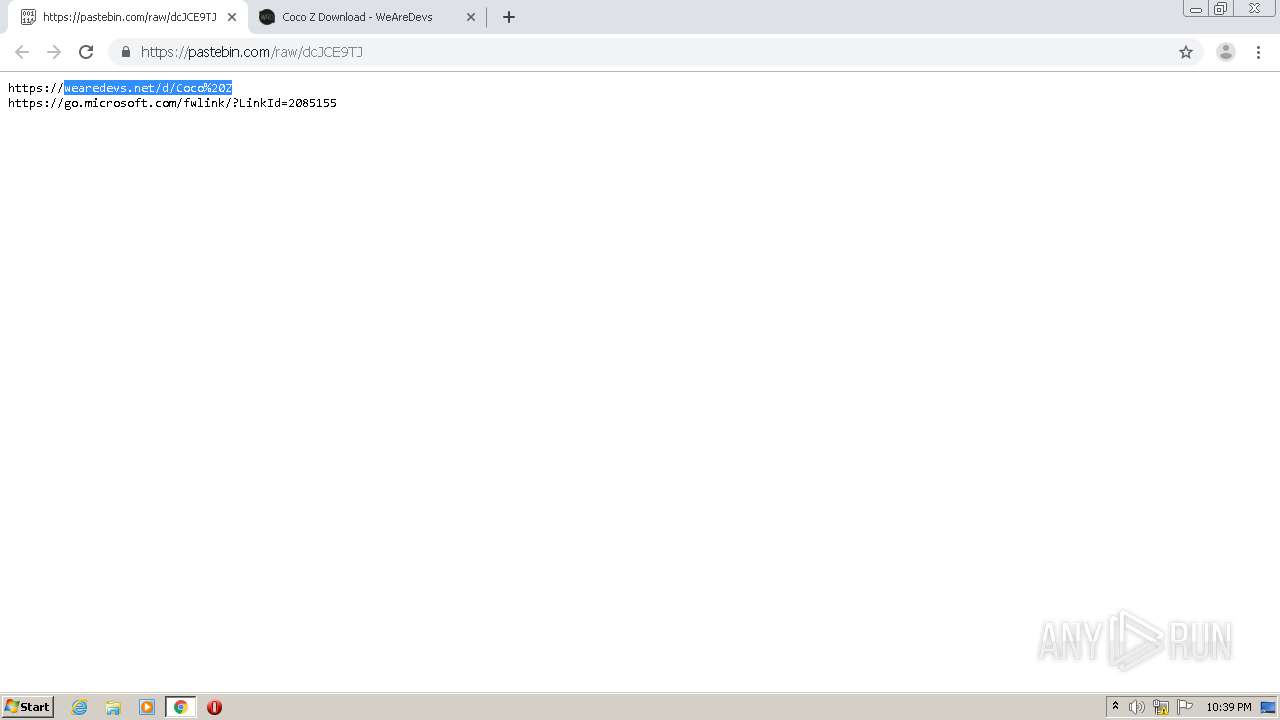Restore down the Chrome window
The image size is (1280, 720).
[1221, 8]
